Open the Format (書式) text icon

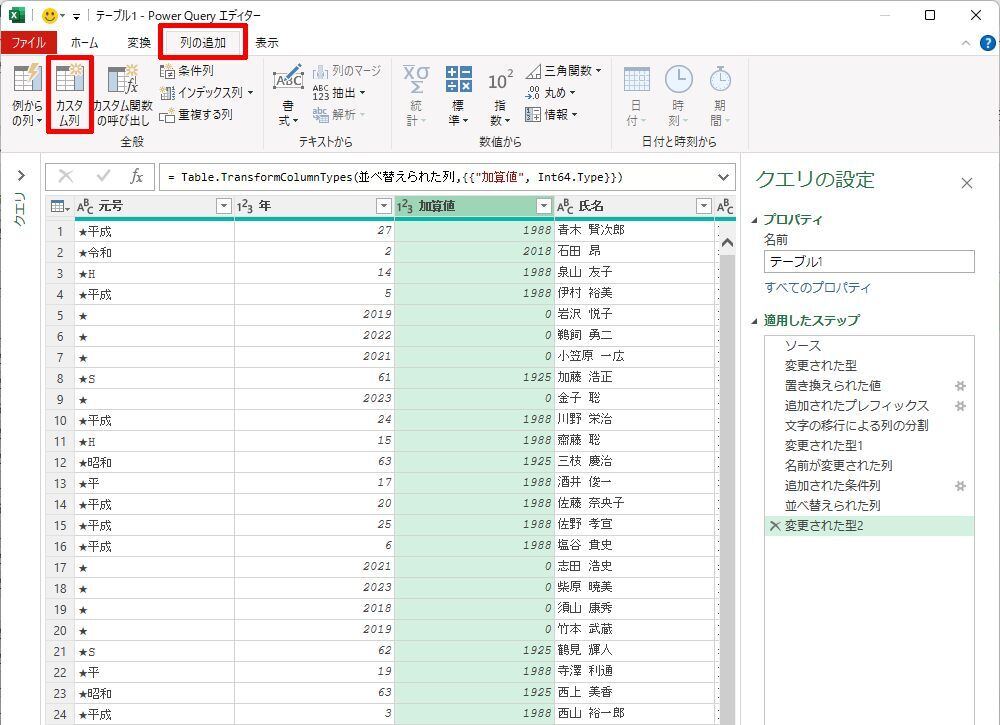point(289,81)
